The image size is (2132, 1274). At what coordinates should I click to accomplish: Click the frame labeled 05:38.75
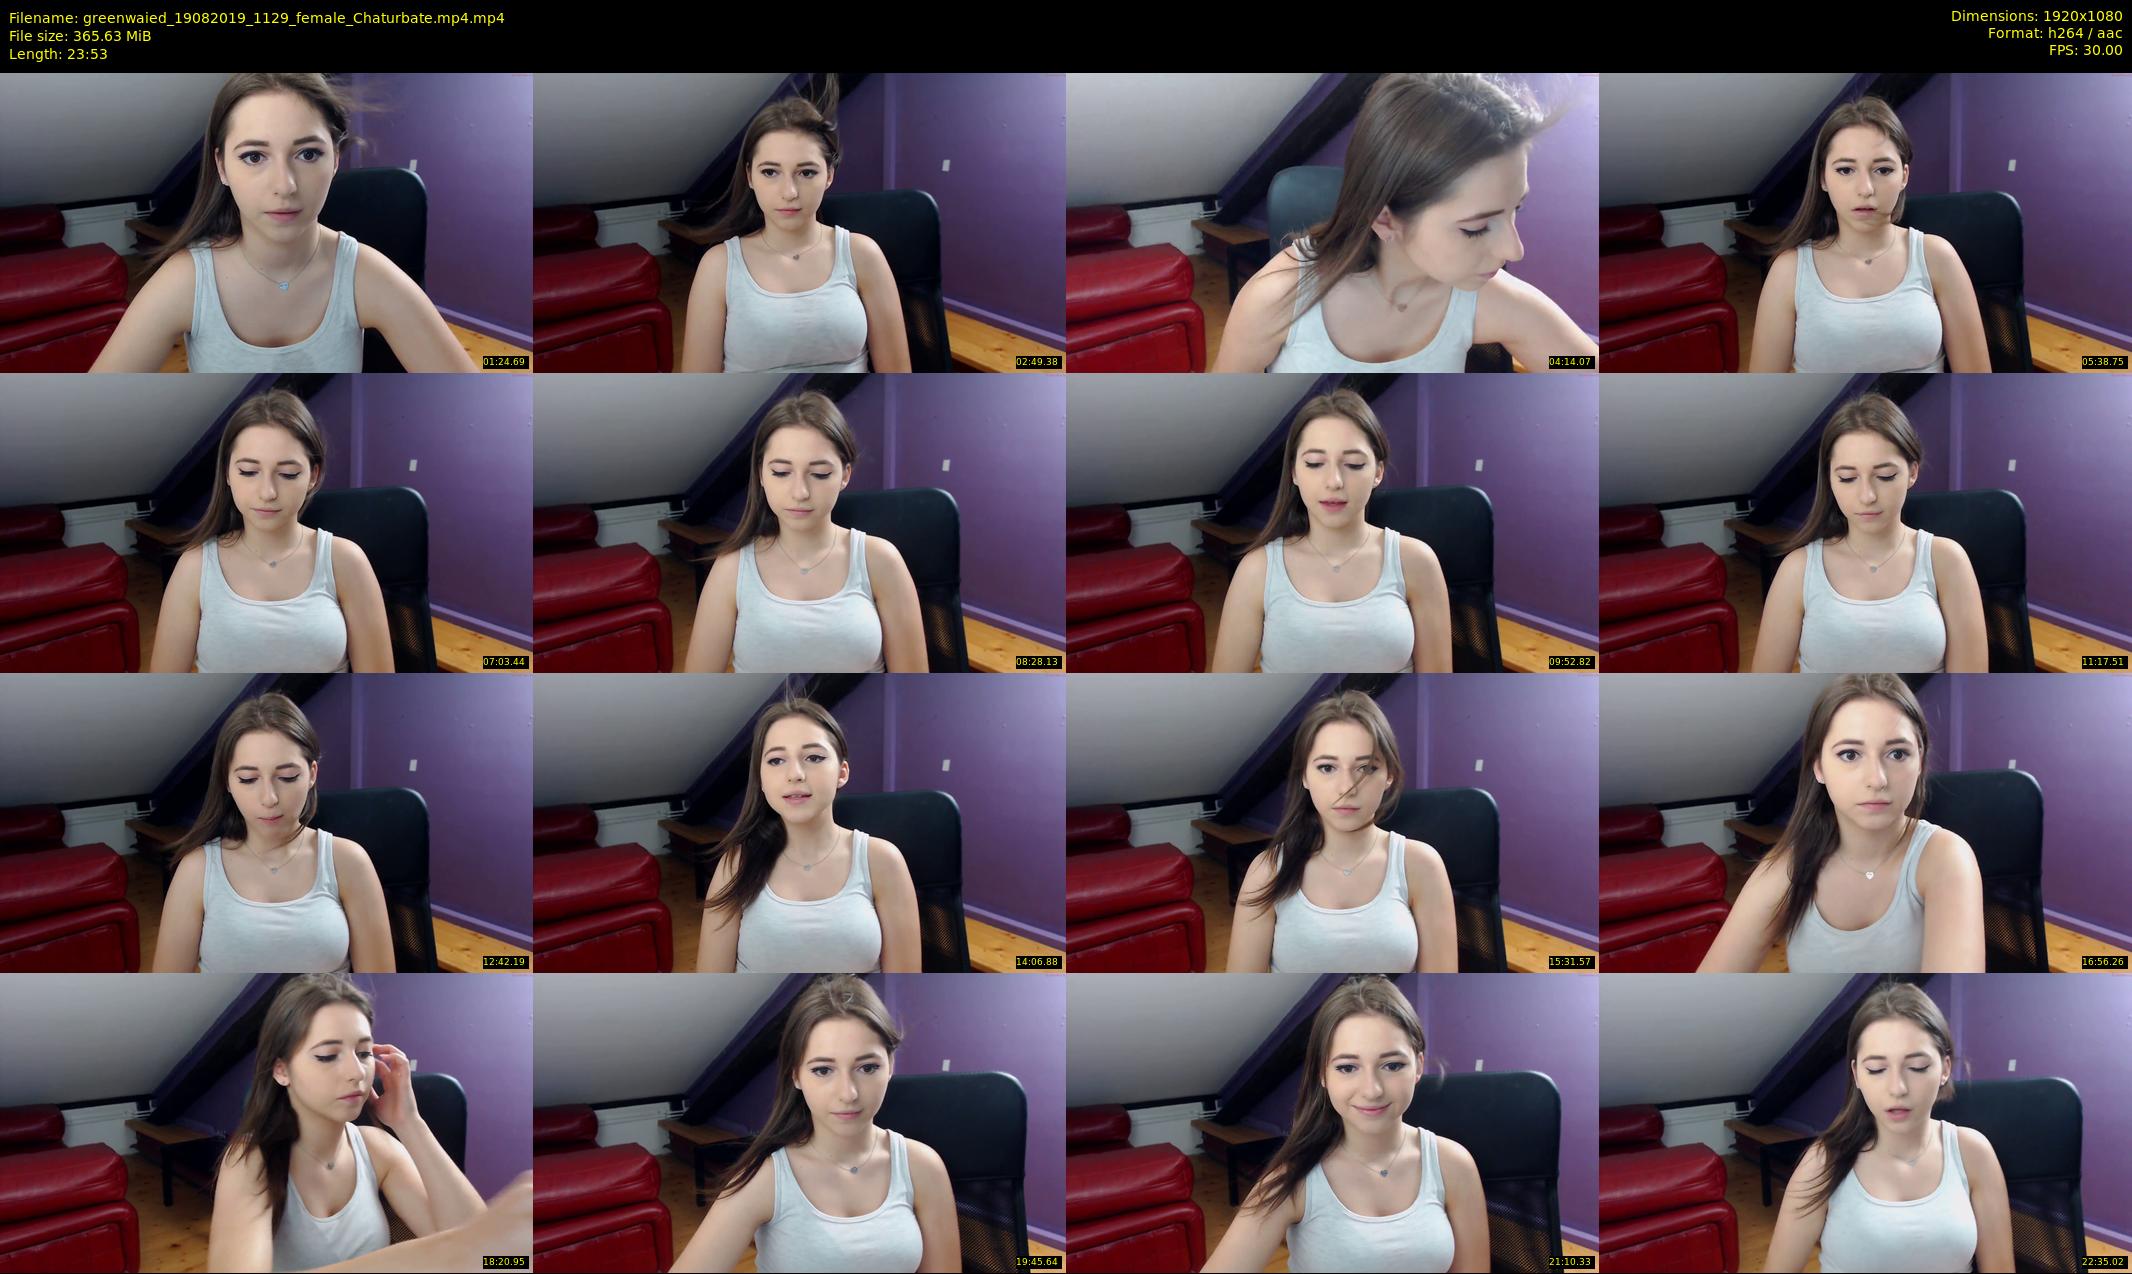tap(1865, 222)
